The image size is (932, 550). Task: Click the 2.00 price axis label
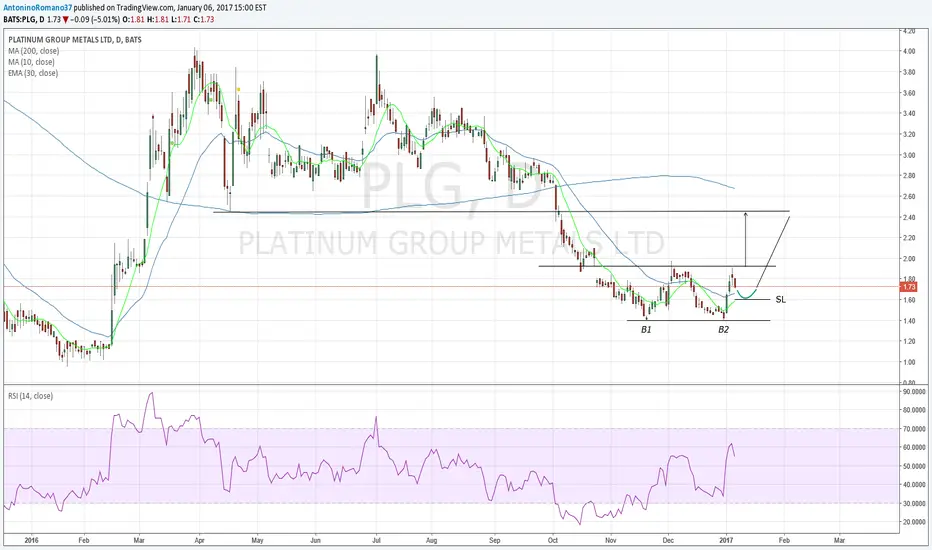pos(909,259)
